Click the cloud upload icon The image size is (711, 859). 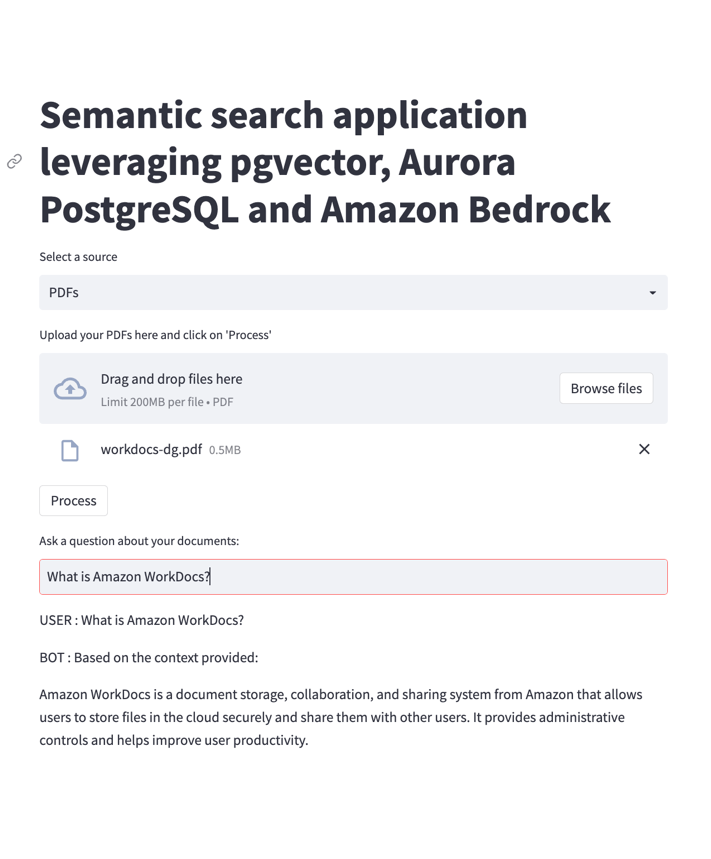[70, 389]
